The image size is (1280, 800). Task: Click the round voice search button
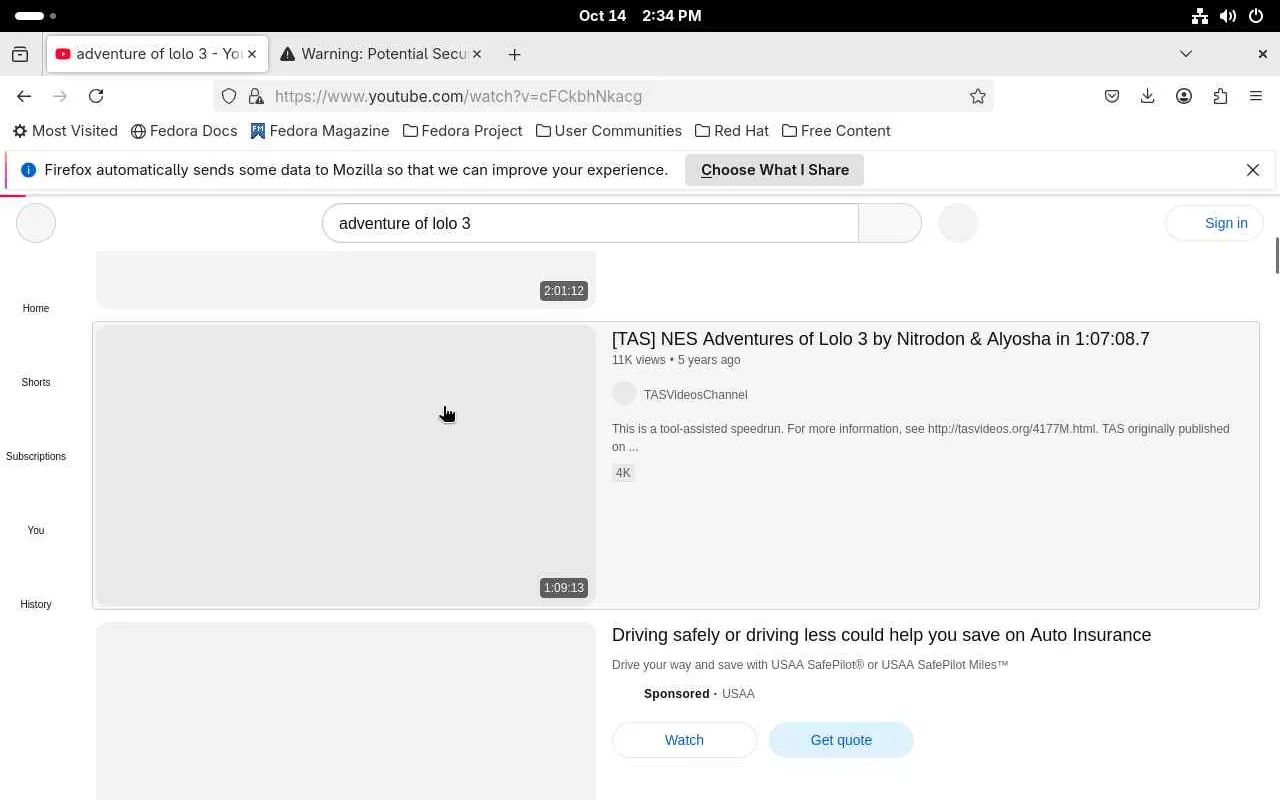[x=958, y=223]
